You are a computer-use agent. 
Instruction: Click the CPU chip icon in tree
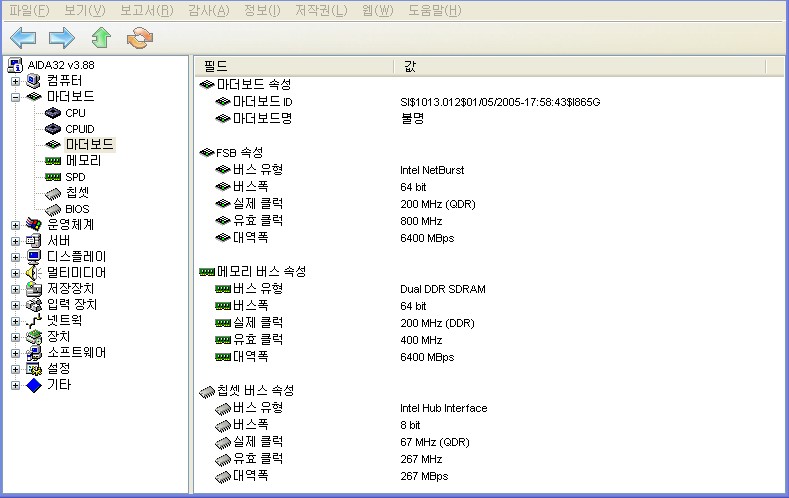[53, 113]
